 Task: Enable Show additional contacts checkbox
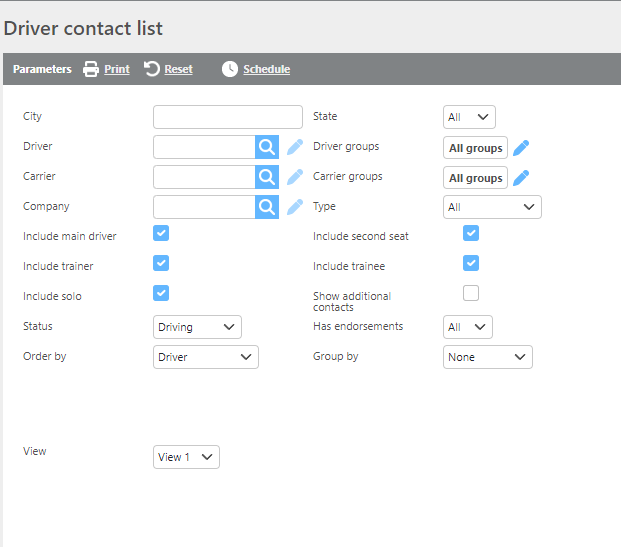(471, 293)
